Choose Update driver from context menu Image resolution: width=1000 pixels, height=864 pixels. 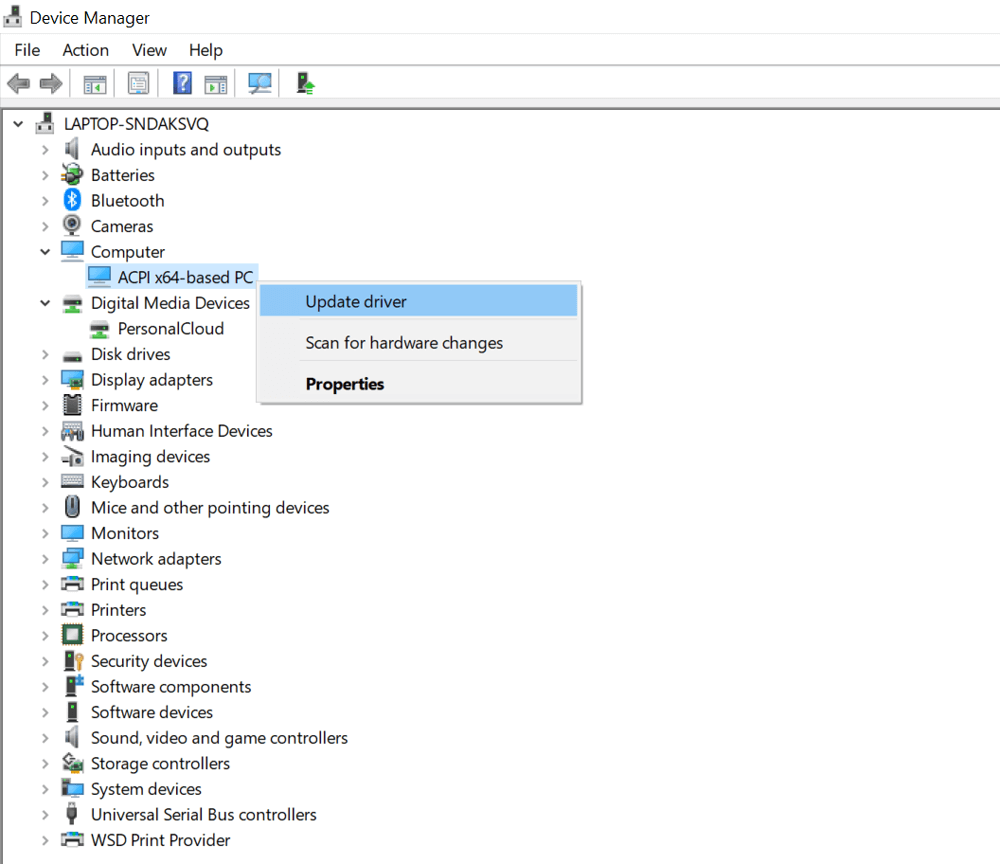(356, 301)
